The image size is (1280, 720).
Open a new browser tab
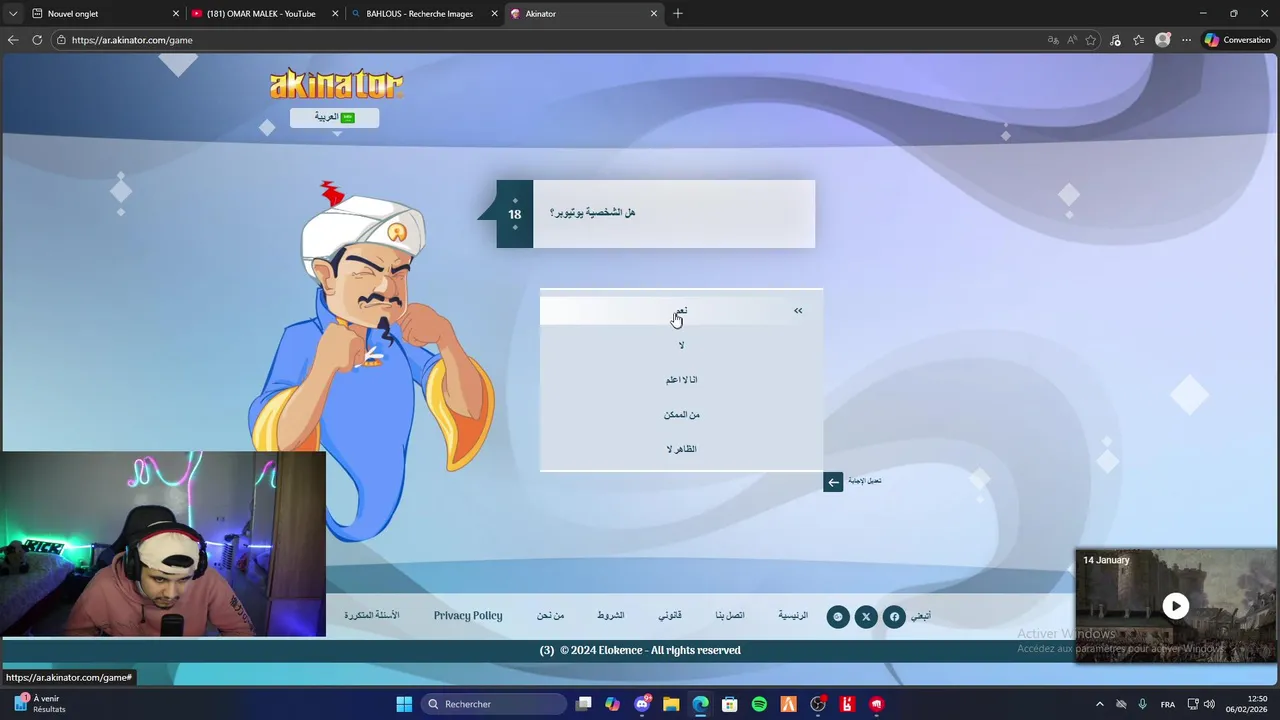[x=678, y=14]
